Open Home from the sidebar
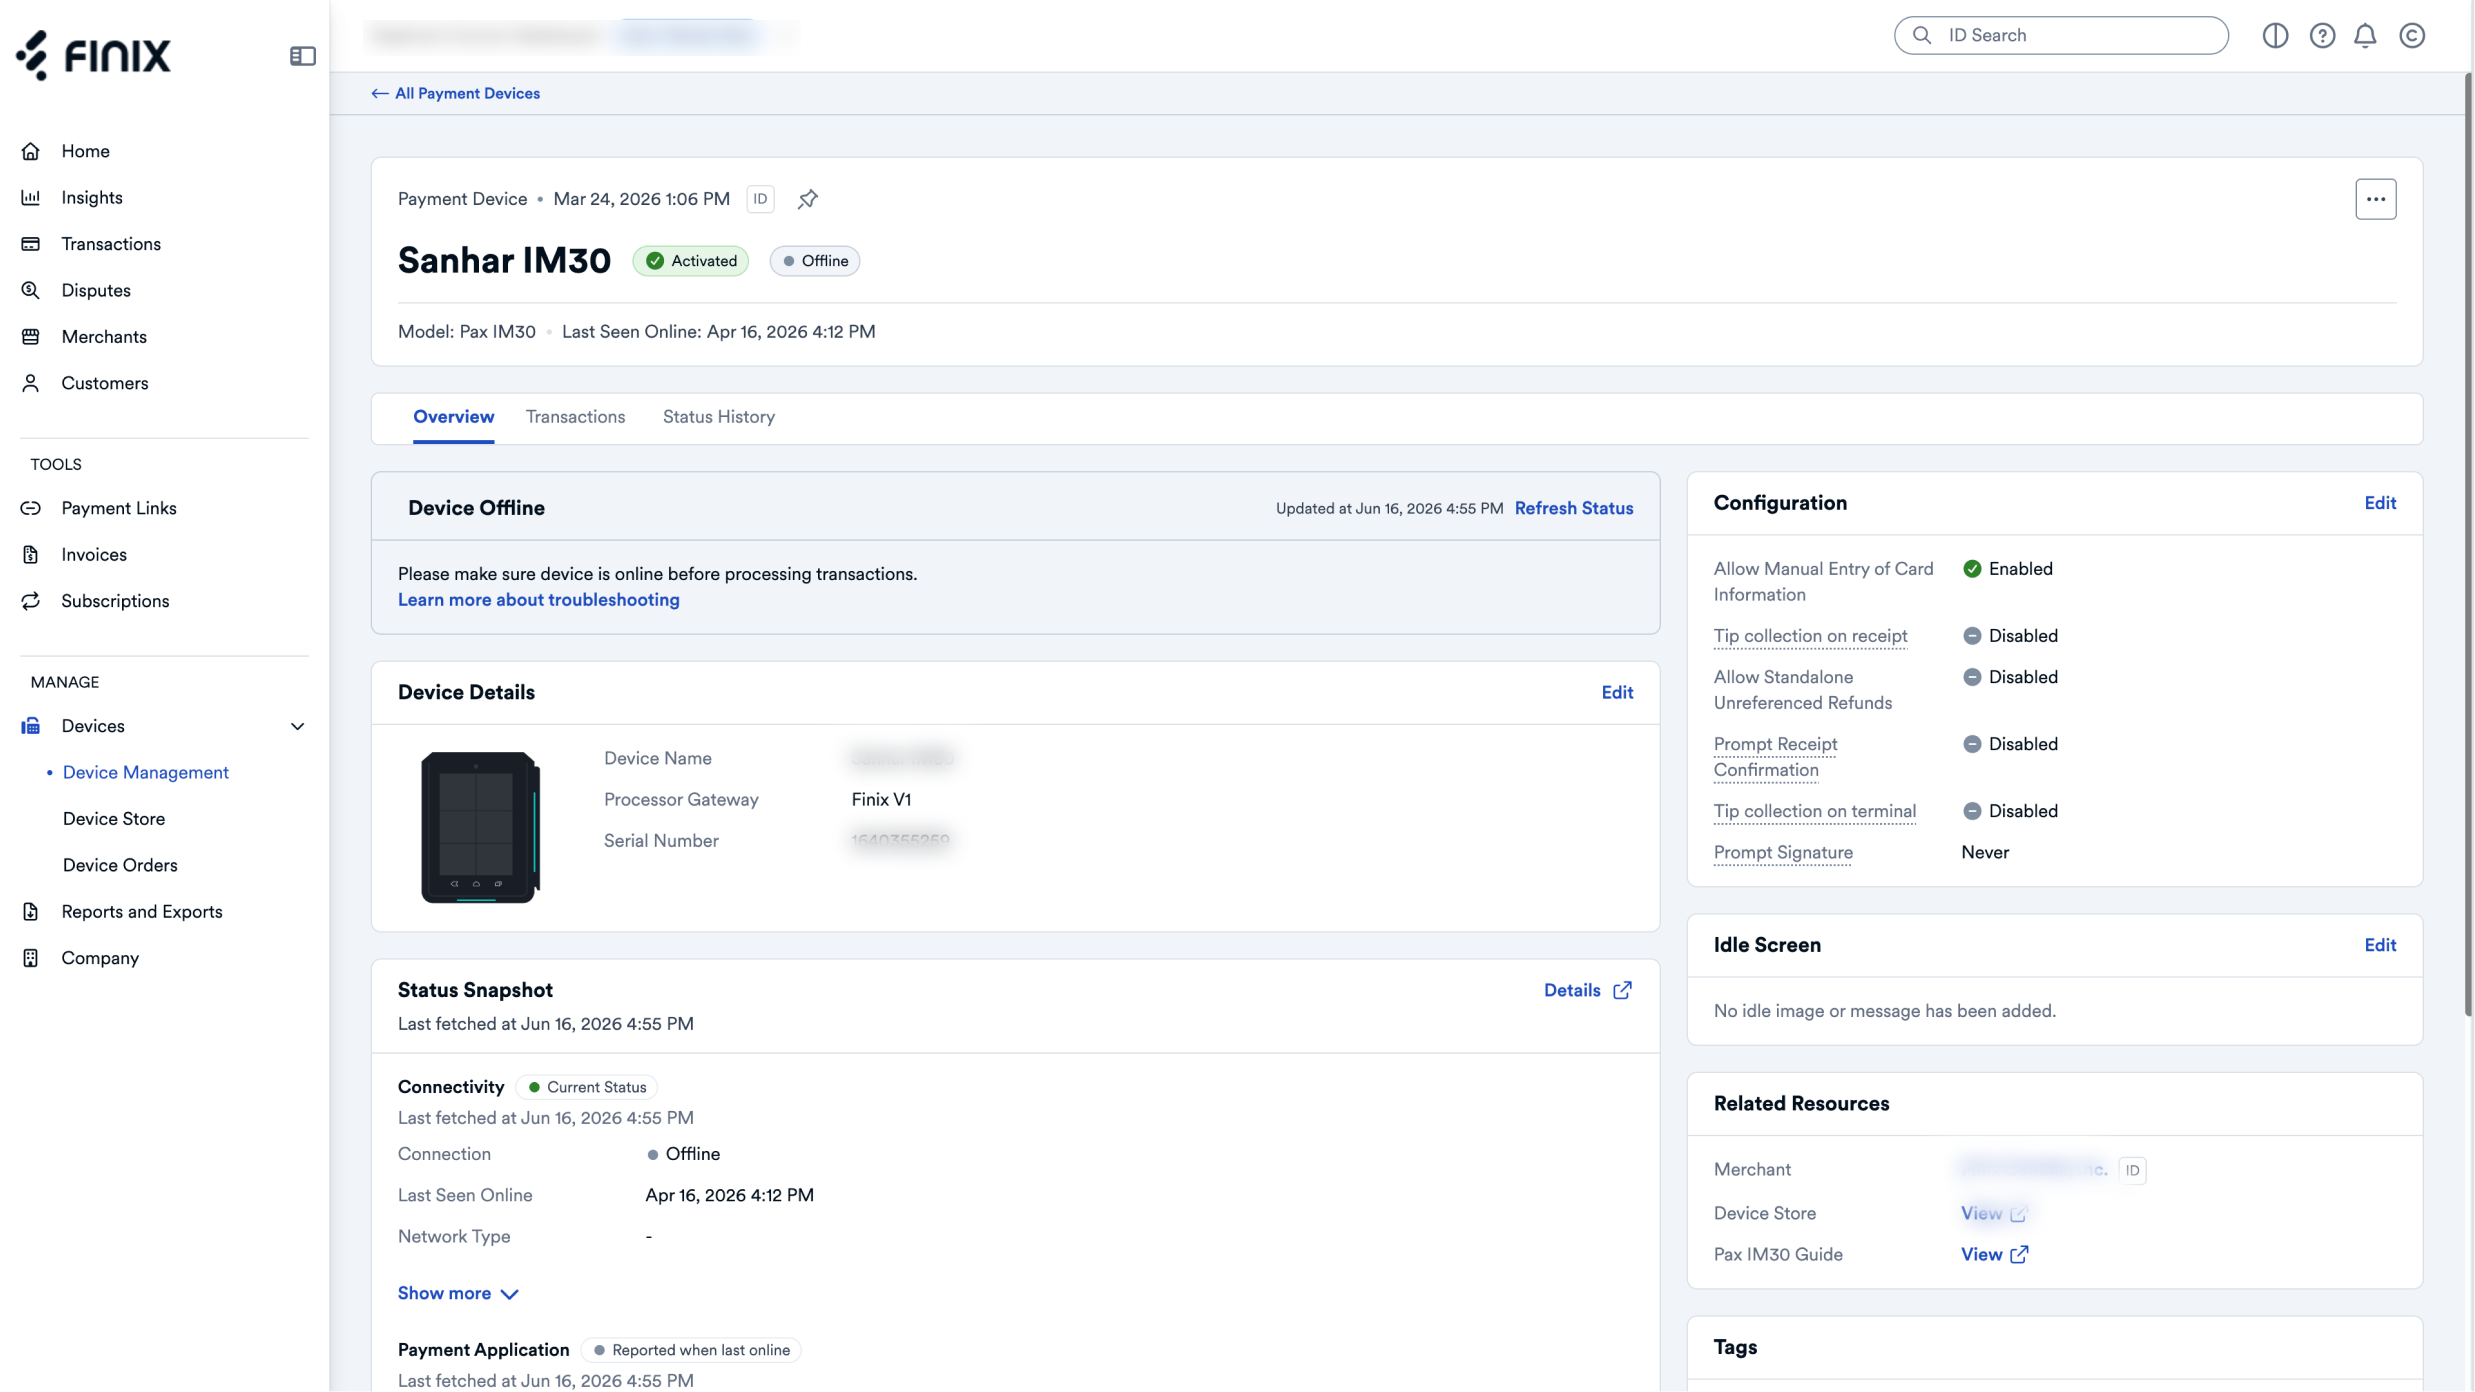The height and width of the screenshot is (1392, 2475). (85, 151)
